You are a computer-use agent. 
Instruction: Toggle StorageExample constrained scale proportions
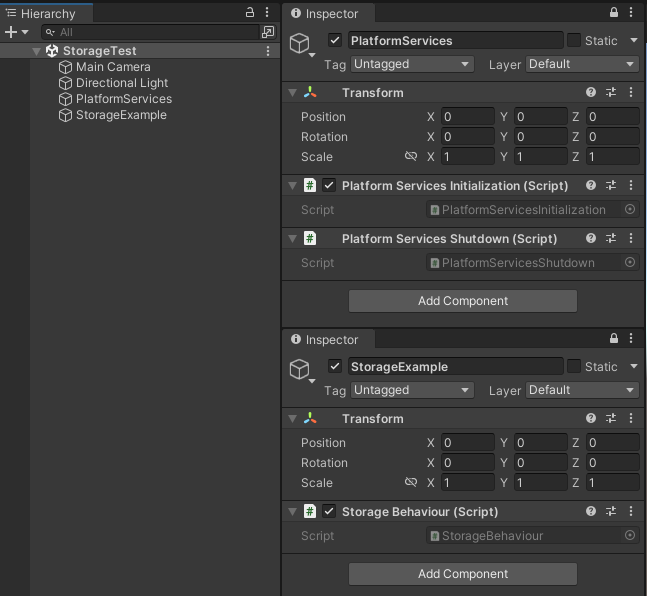(411, 482)
